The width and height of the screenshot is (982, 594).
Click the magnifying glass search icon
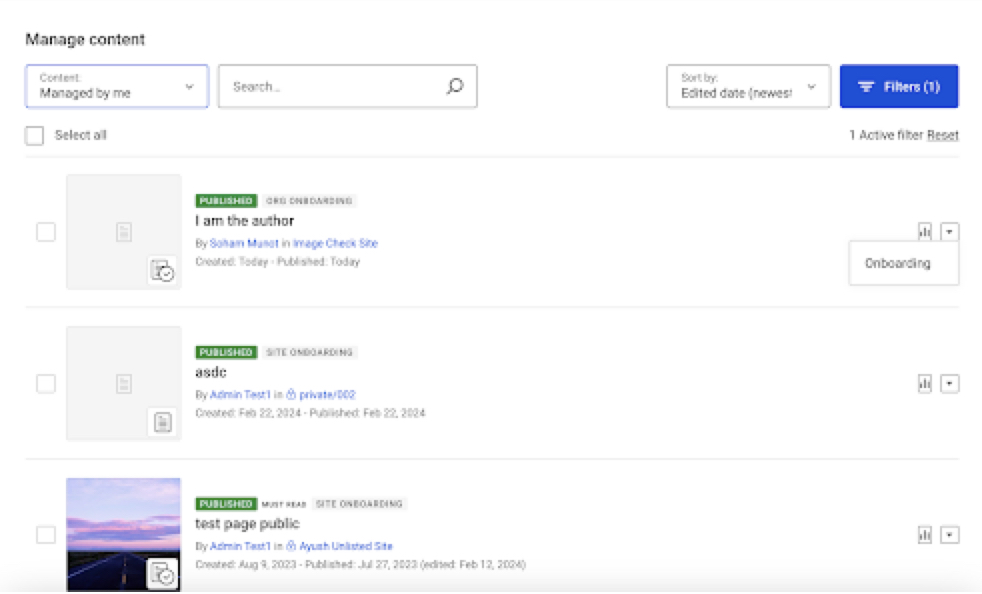pos(455,86)
